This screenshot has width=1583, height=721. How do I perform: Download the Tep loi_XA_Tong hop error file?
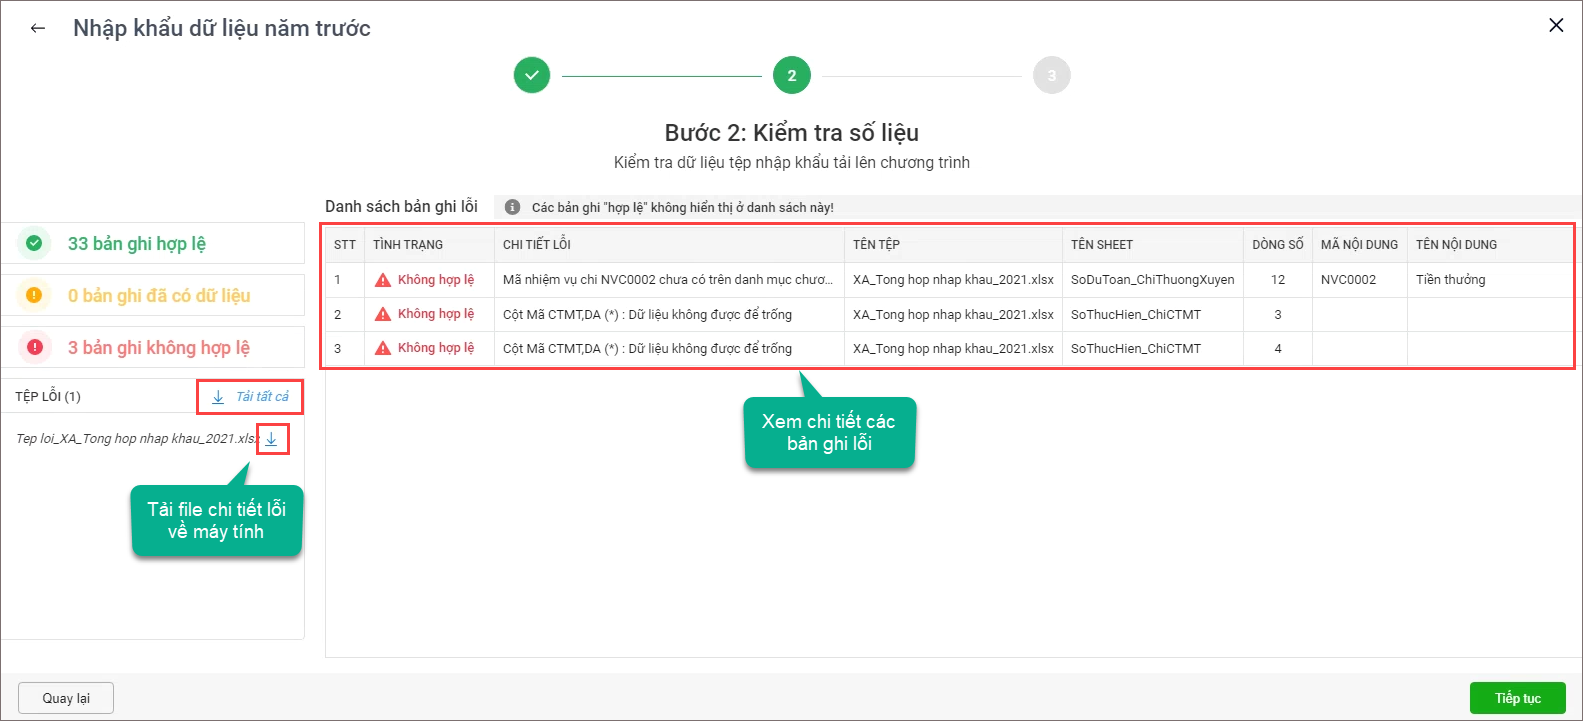[271, 439]
